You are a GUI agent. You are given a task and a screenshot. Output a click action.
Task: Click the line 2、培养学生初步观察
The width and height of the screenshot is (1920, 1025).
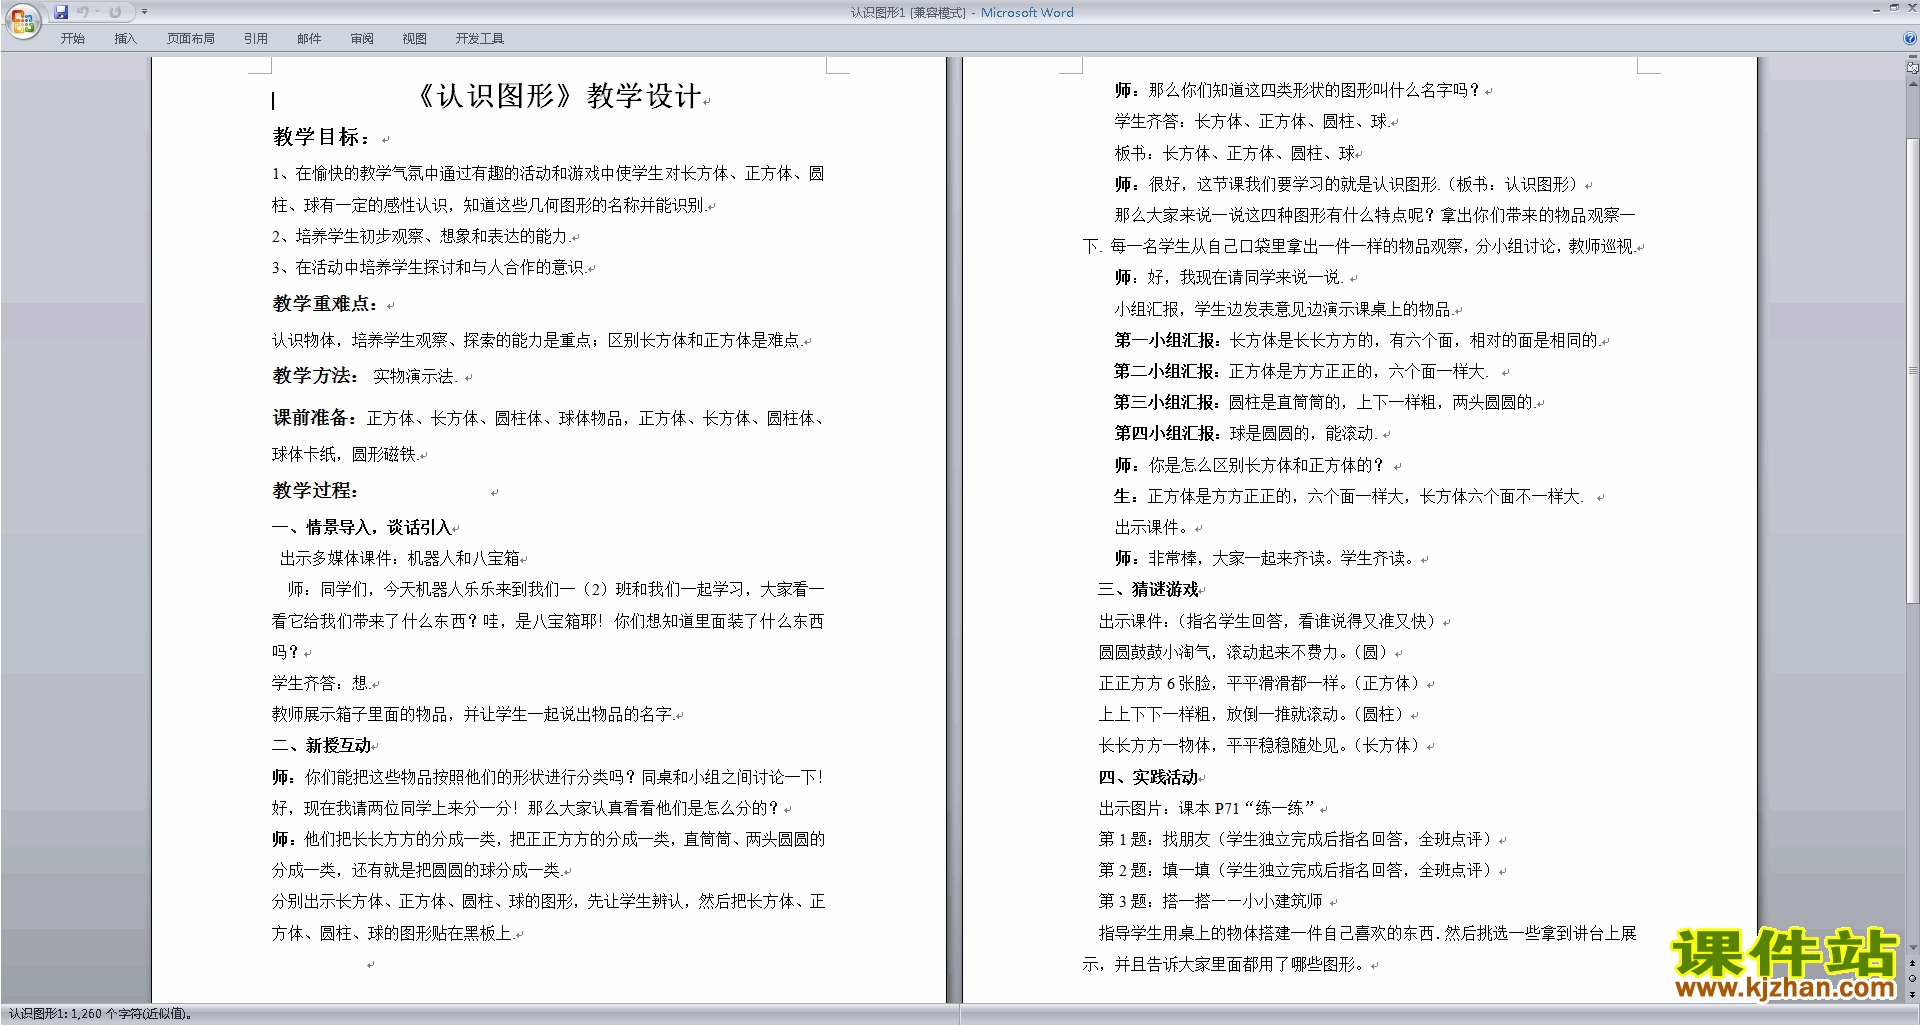pyautogui.click(x=421, y=236)
